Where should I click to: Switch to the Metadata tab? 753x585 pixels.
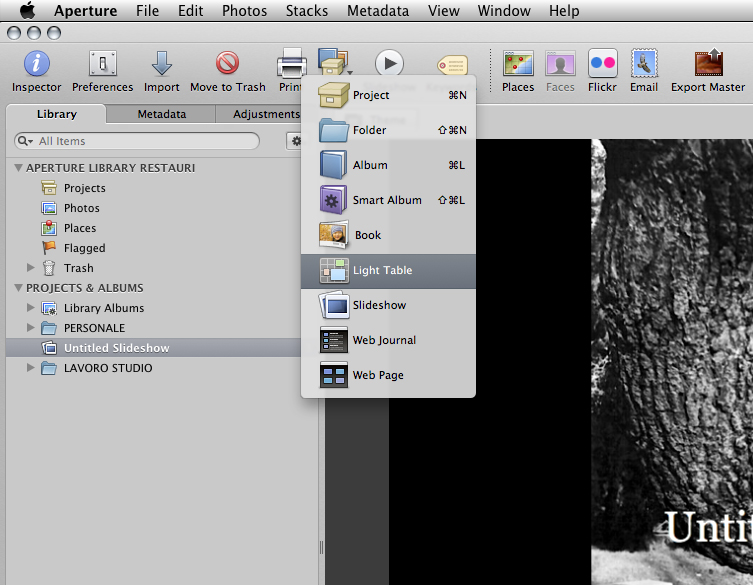click(161, 114)
